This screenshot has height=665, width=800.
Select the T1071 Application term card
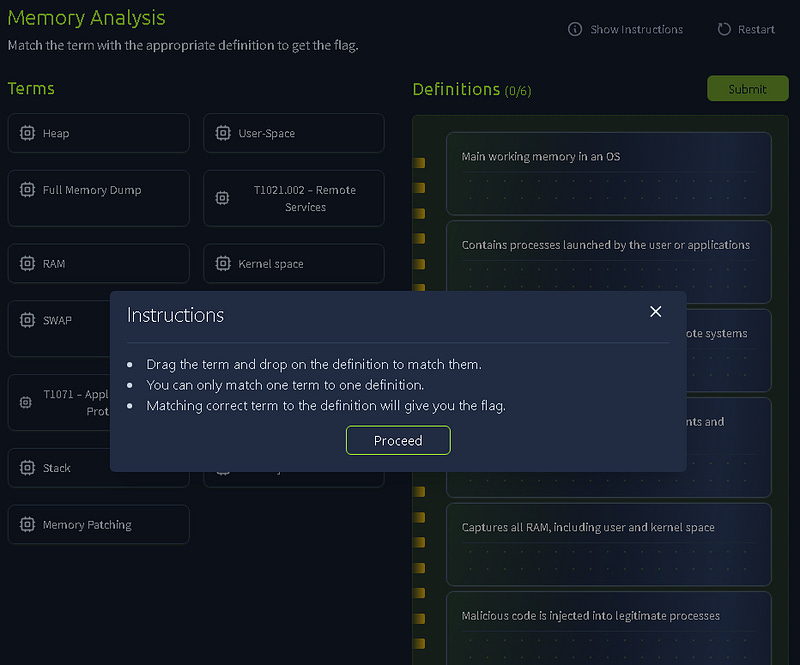click(x=59, y=403)
